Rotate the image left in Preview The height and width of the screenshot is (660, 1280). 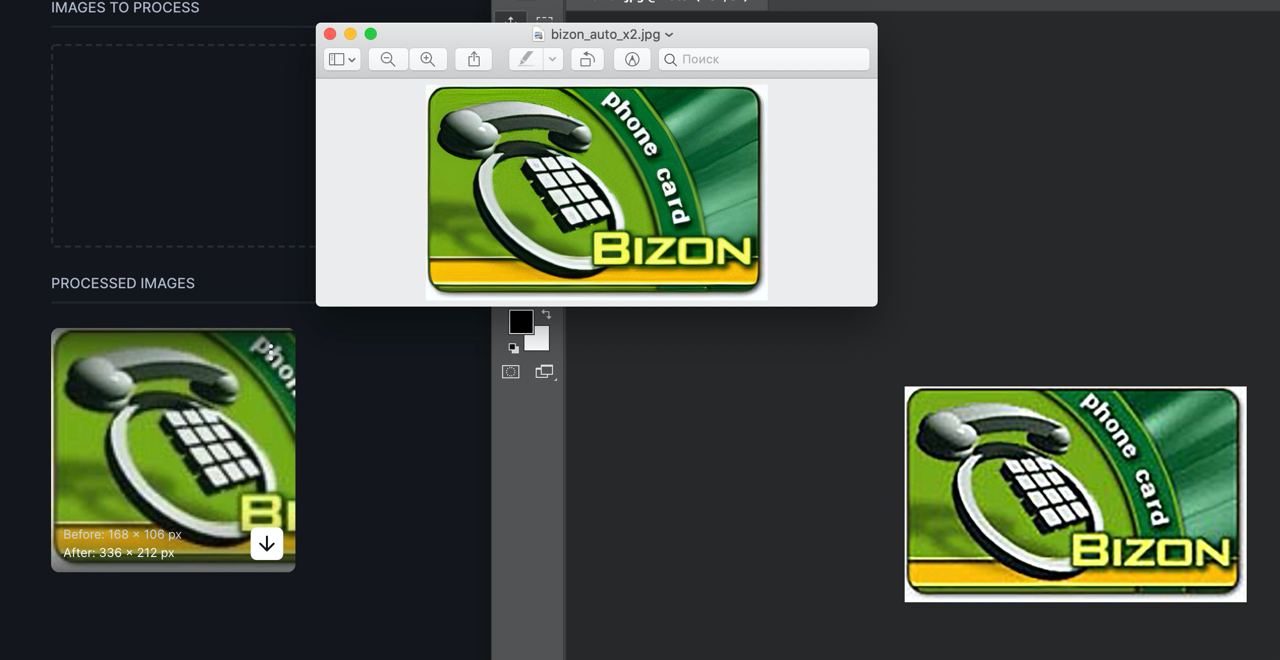(588, 59)
